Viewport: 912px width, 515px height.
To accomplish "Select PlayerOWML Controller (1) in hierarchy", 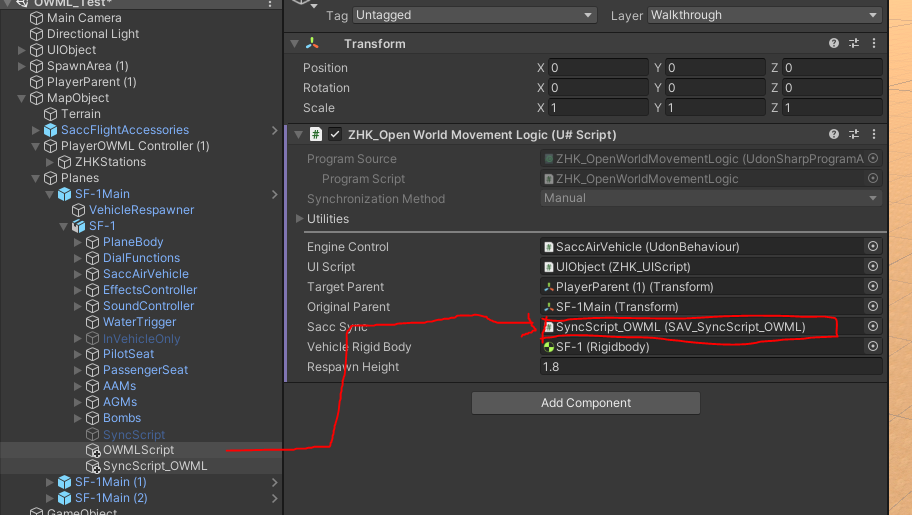I will [135, 146].
